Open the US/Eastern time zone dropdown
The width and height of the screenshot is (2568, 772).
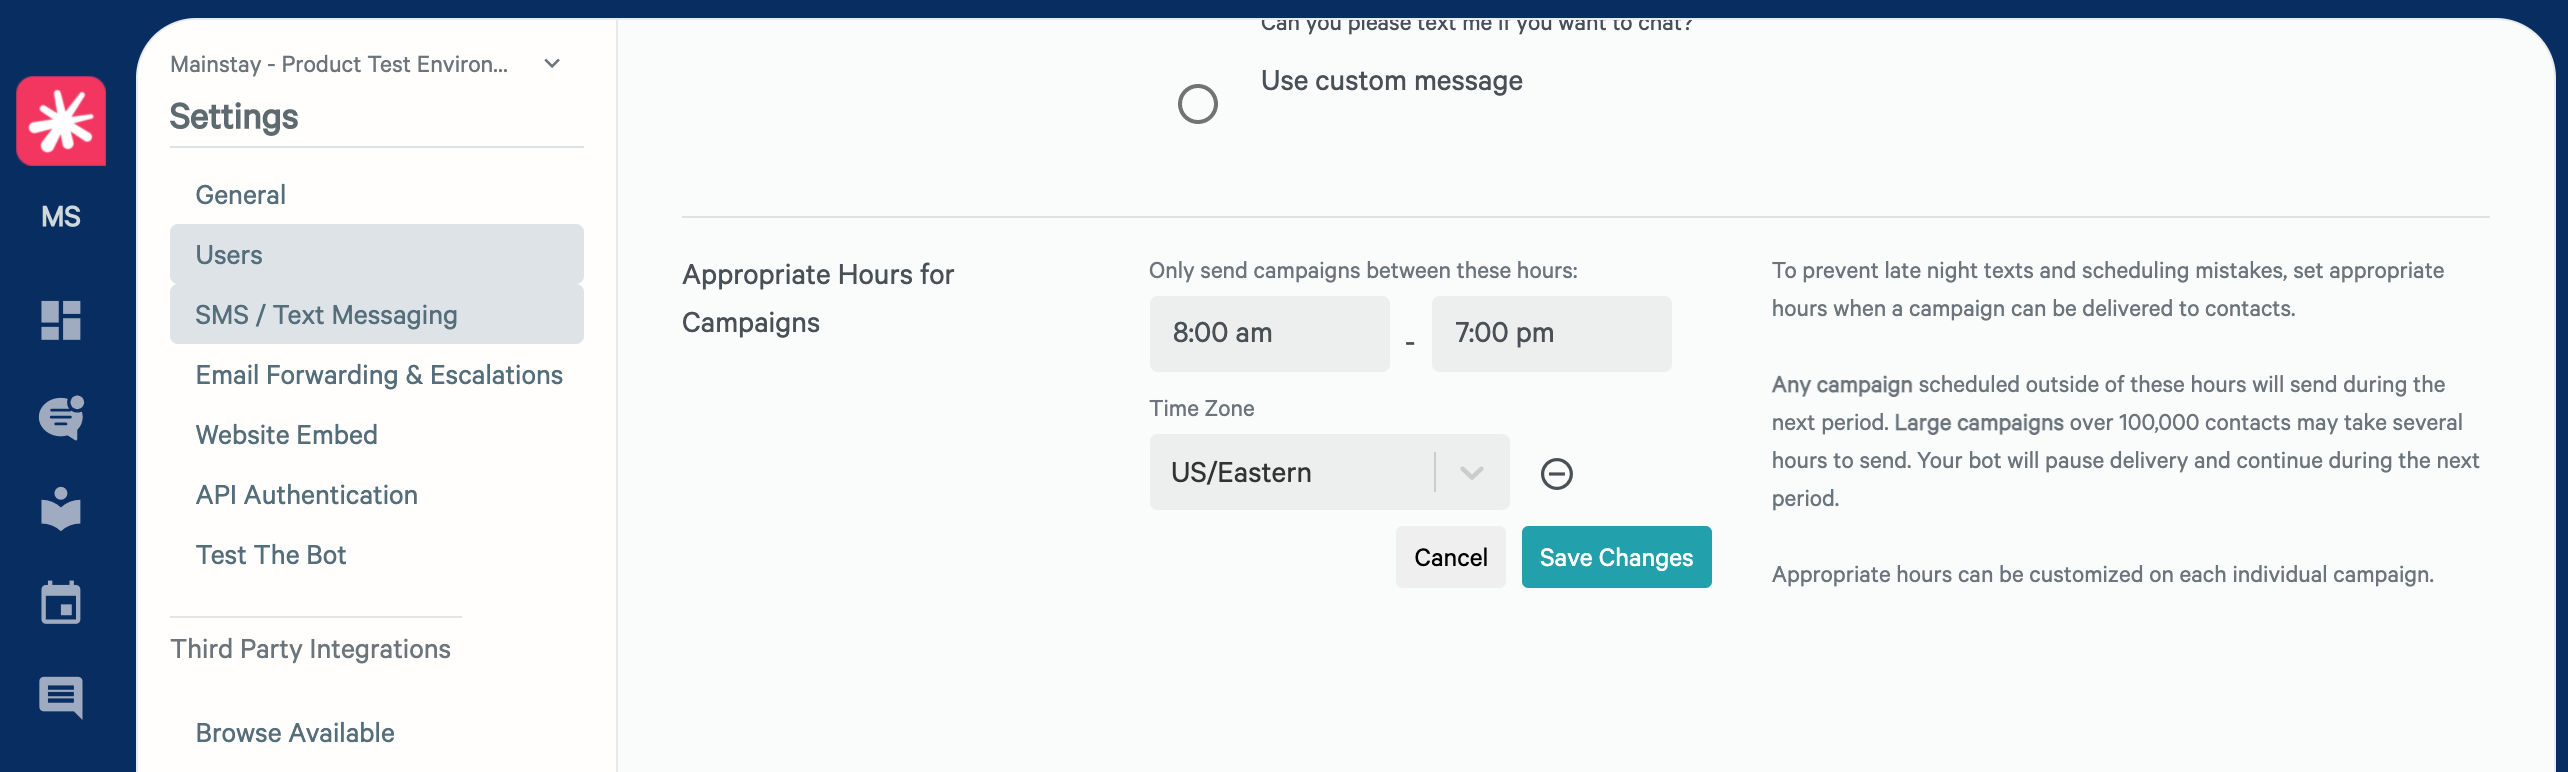pyautogui.click(x=1329, y=472)
